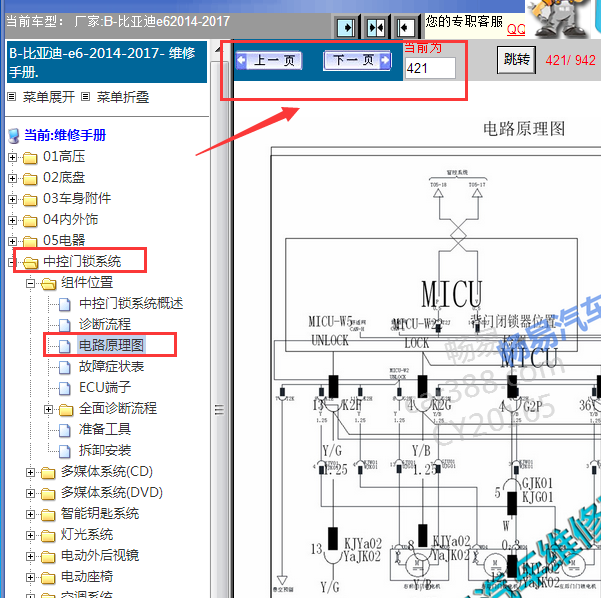
Task: Go to next page with 下一页
Action: pos(357,61)
